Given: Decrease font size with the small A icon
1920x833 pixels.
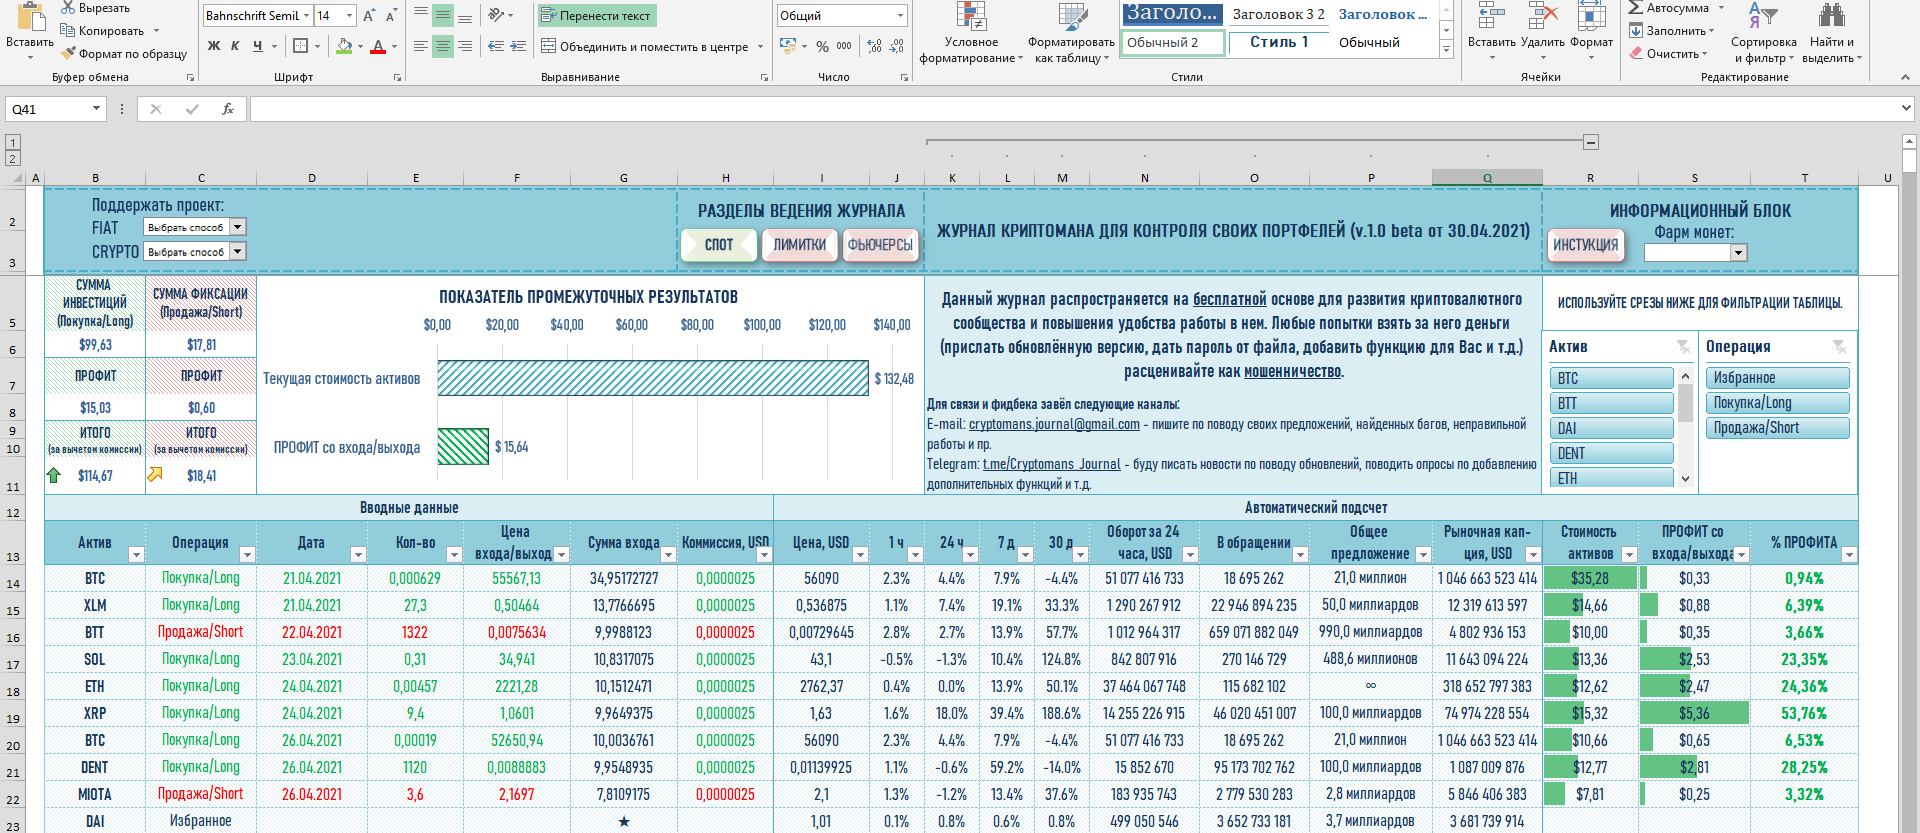Looking at the screenshot, I should pyautogui.click(x=391, y=16).
